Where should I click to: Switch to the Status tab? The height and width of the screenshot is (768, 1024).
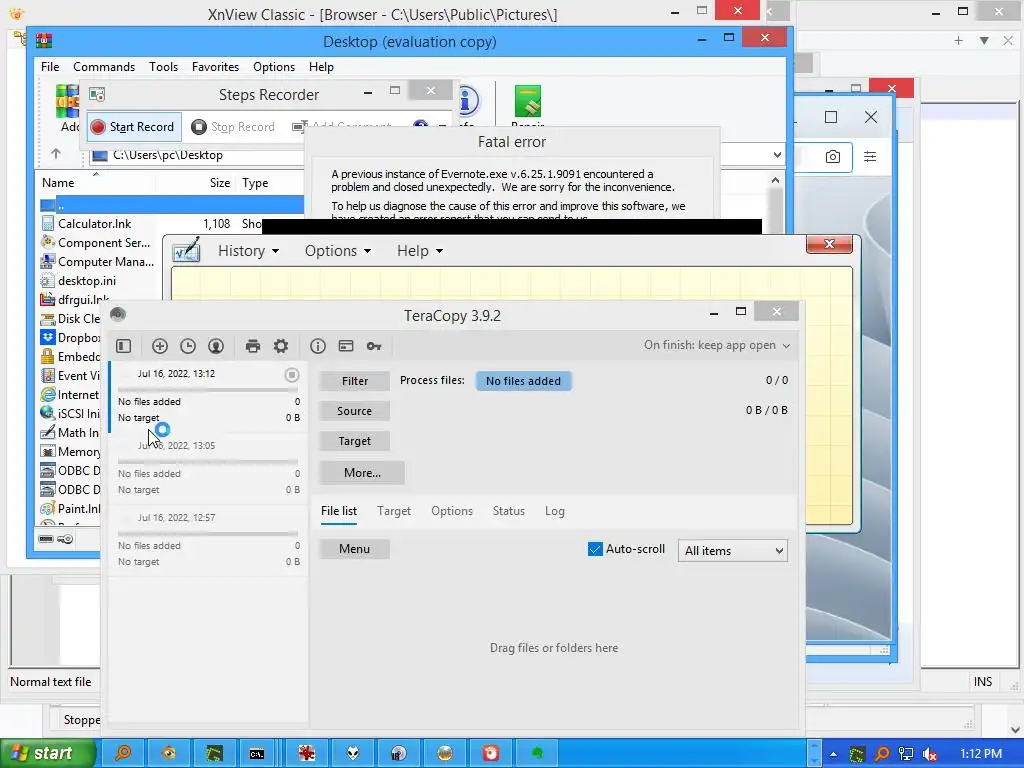tap(509, 511)
